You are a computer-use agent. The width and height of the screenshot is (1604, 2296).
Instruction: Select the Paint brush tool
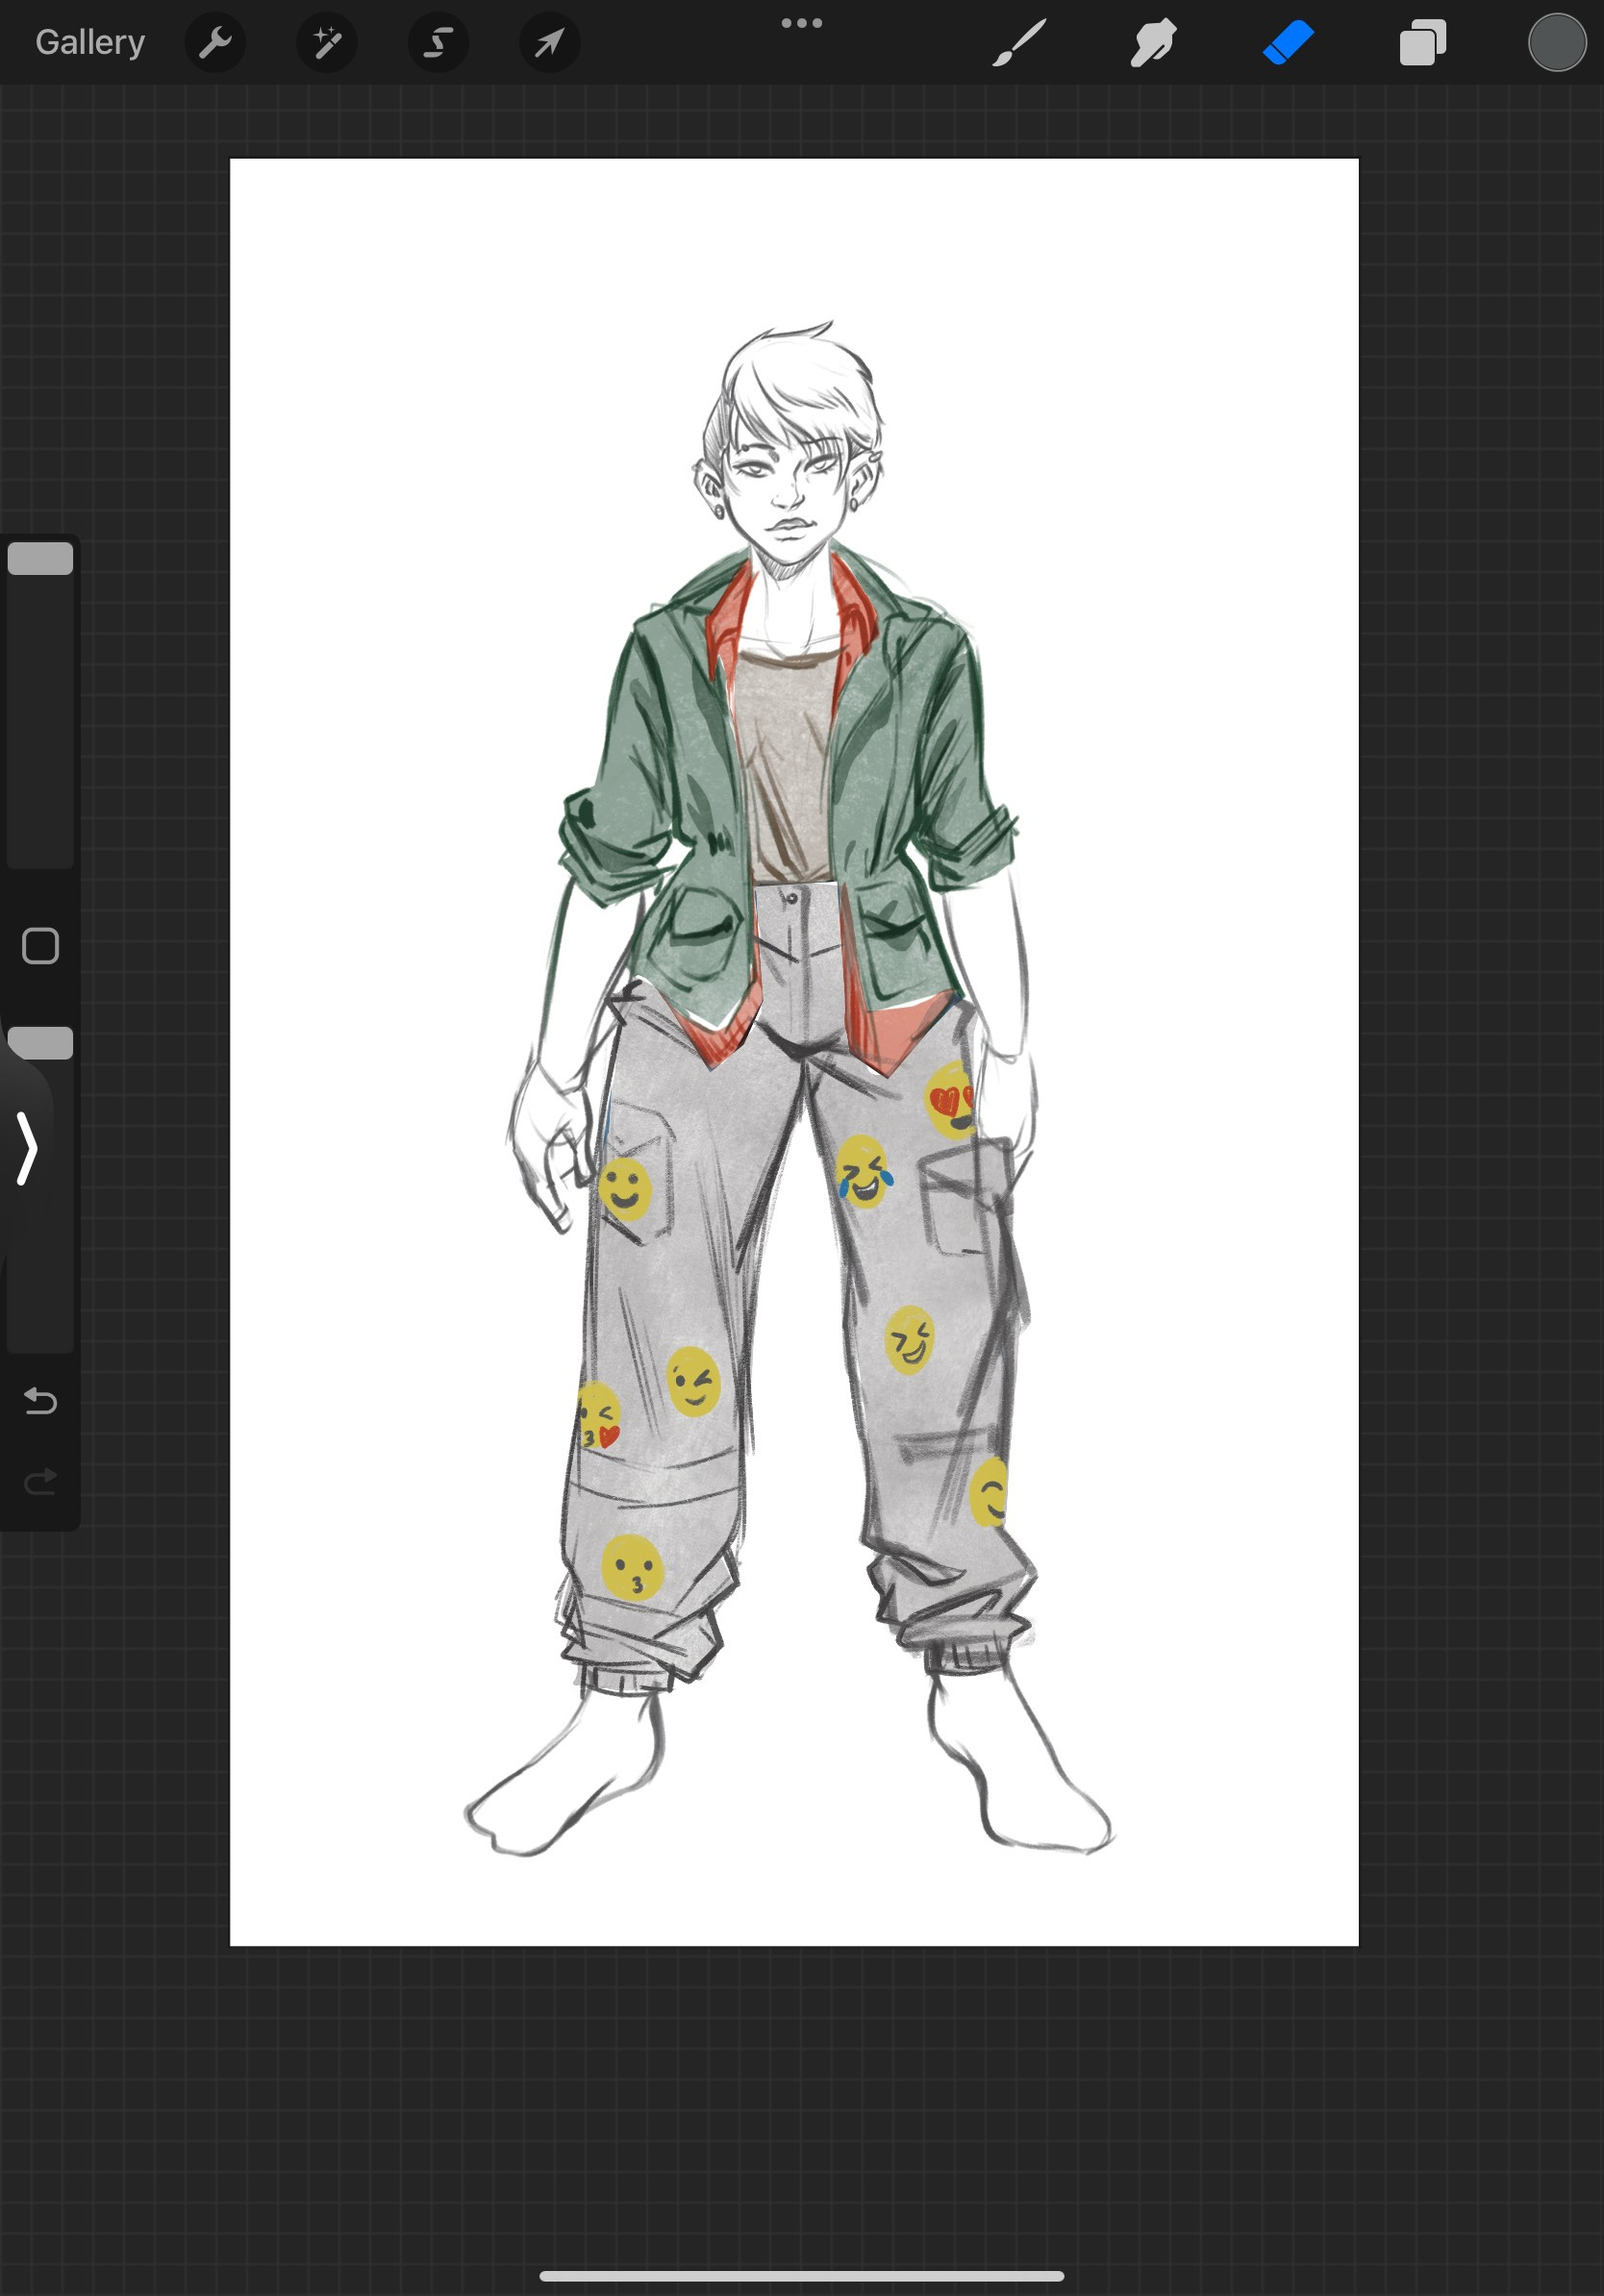[1019, 42]
